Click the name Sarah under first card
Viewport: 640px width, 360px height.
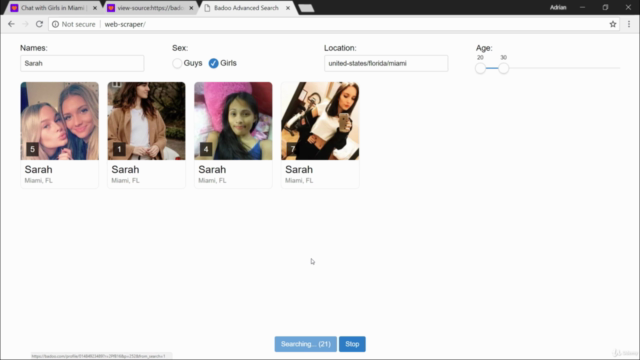click(x=38, y=169)
